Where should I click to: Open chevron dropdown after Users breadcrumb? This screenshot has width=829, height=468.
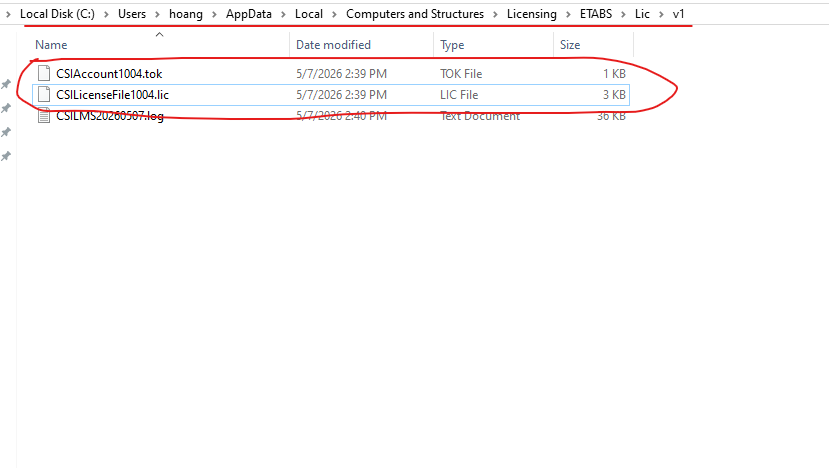pyautogui.click(x=157, y=14)
